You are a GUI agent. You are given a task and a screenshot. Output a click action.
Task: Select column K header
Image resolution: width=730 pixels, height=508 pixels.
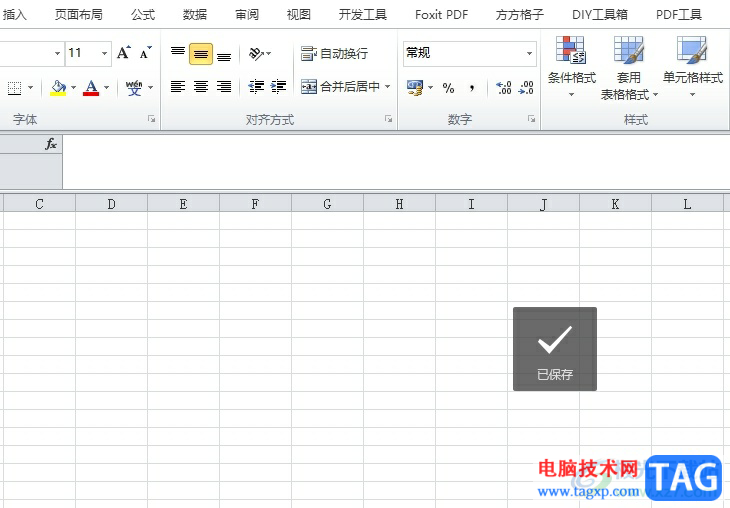pos(615,204)
